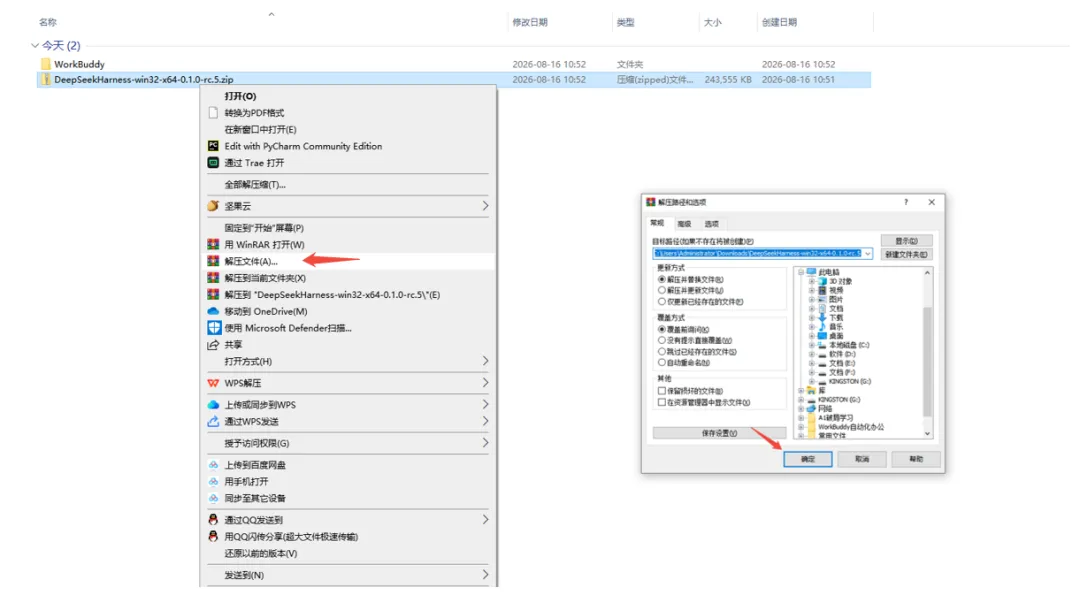
Task: Sort by the 修改日期 column header
Action: (530, 23)
